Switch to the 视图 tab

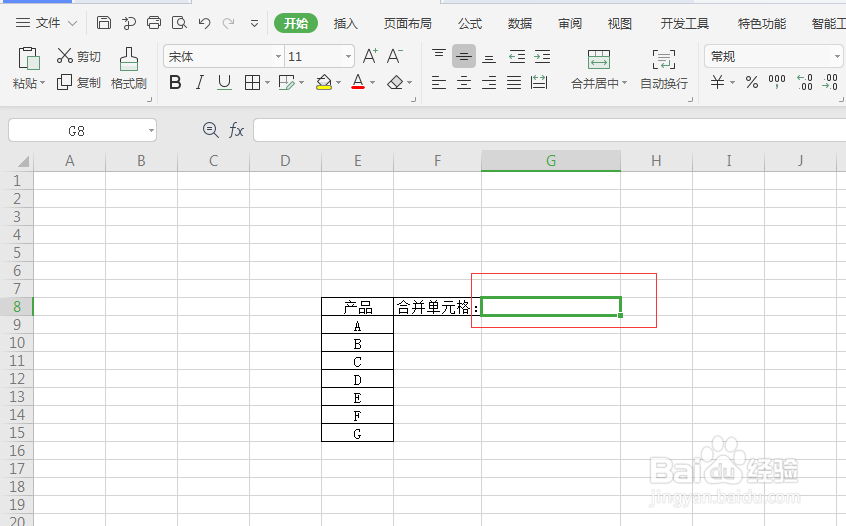click(619, 23)
